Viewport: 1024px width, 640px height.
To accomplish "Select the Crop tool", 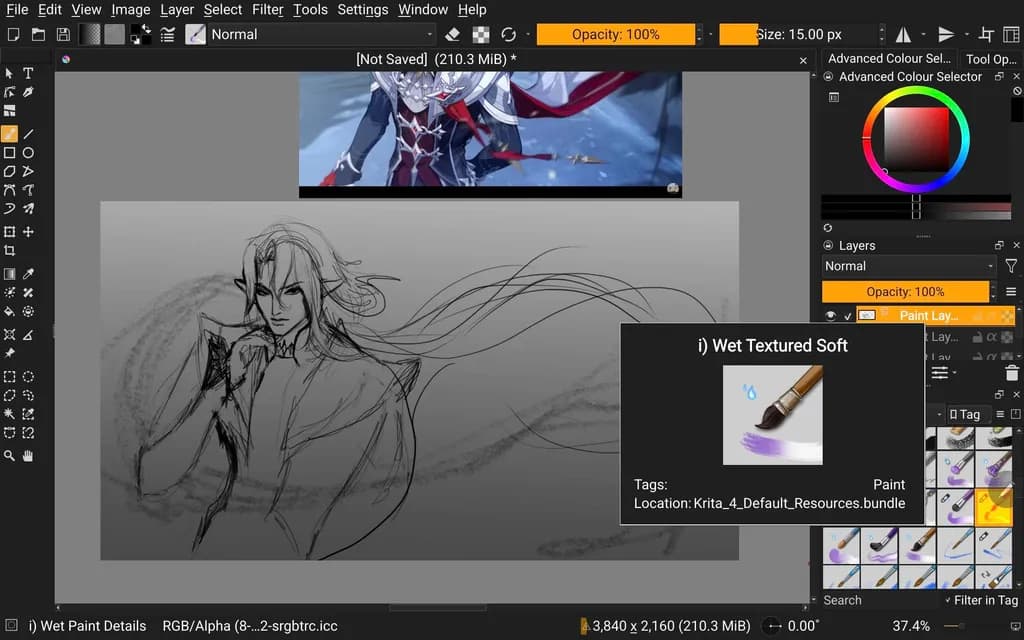I will point(9,251).
